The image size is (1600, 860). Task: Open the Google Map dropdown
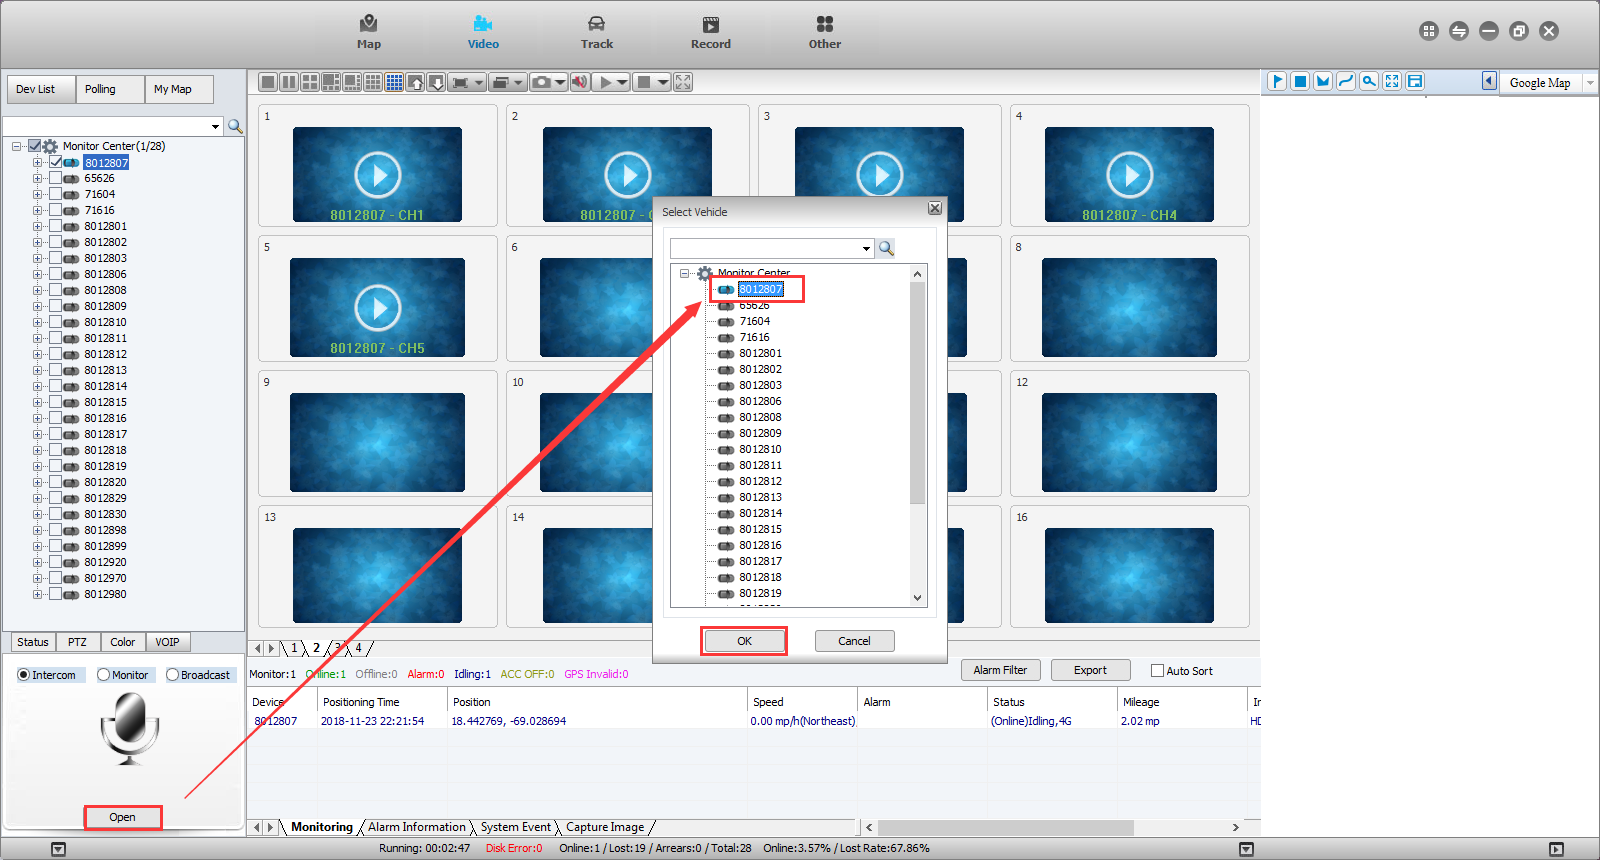pos(1590,83)
